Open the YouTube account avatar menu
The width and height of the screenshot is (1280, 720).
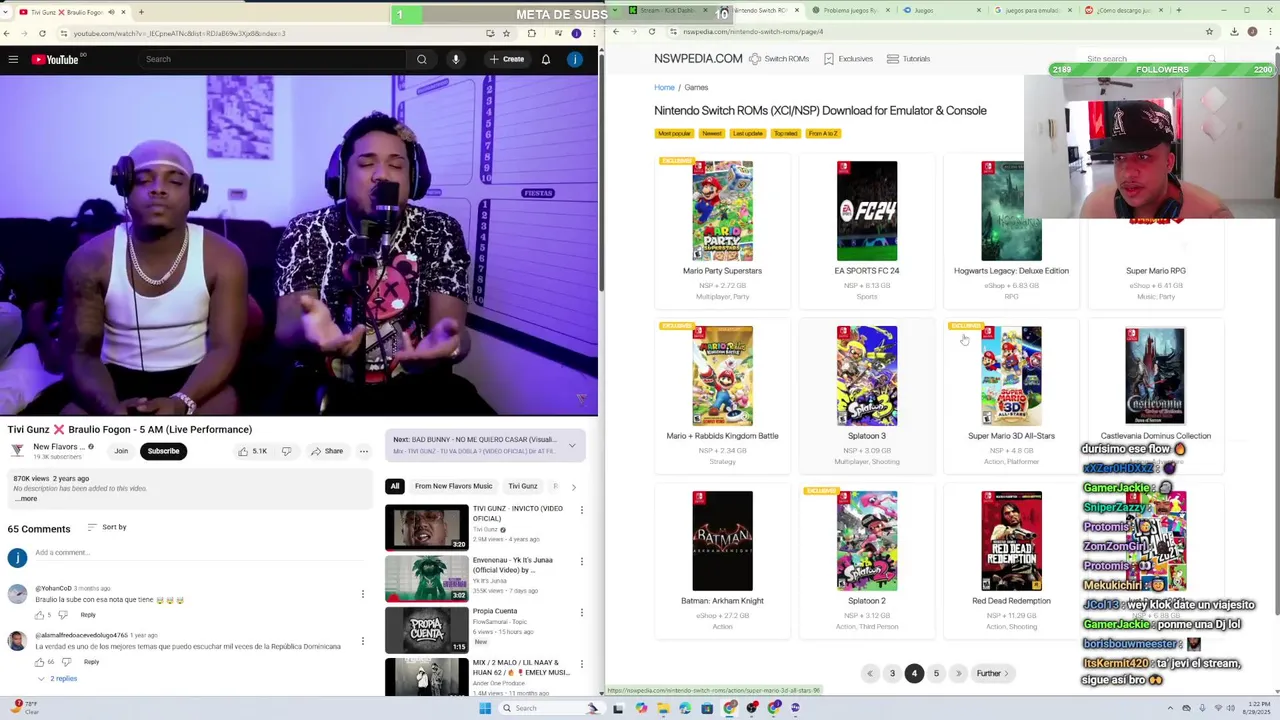tap(575, 59)
